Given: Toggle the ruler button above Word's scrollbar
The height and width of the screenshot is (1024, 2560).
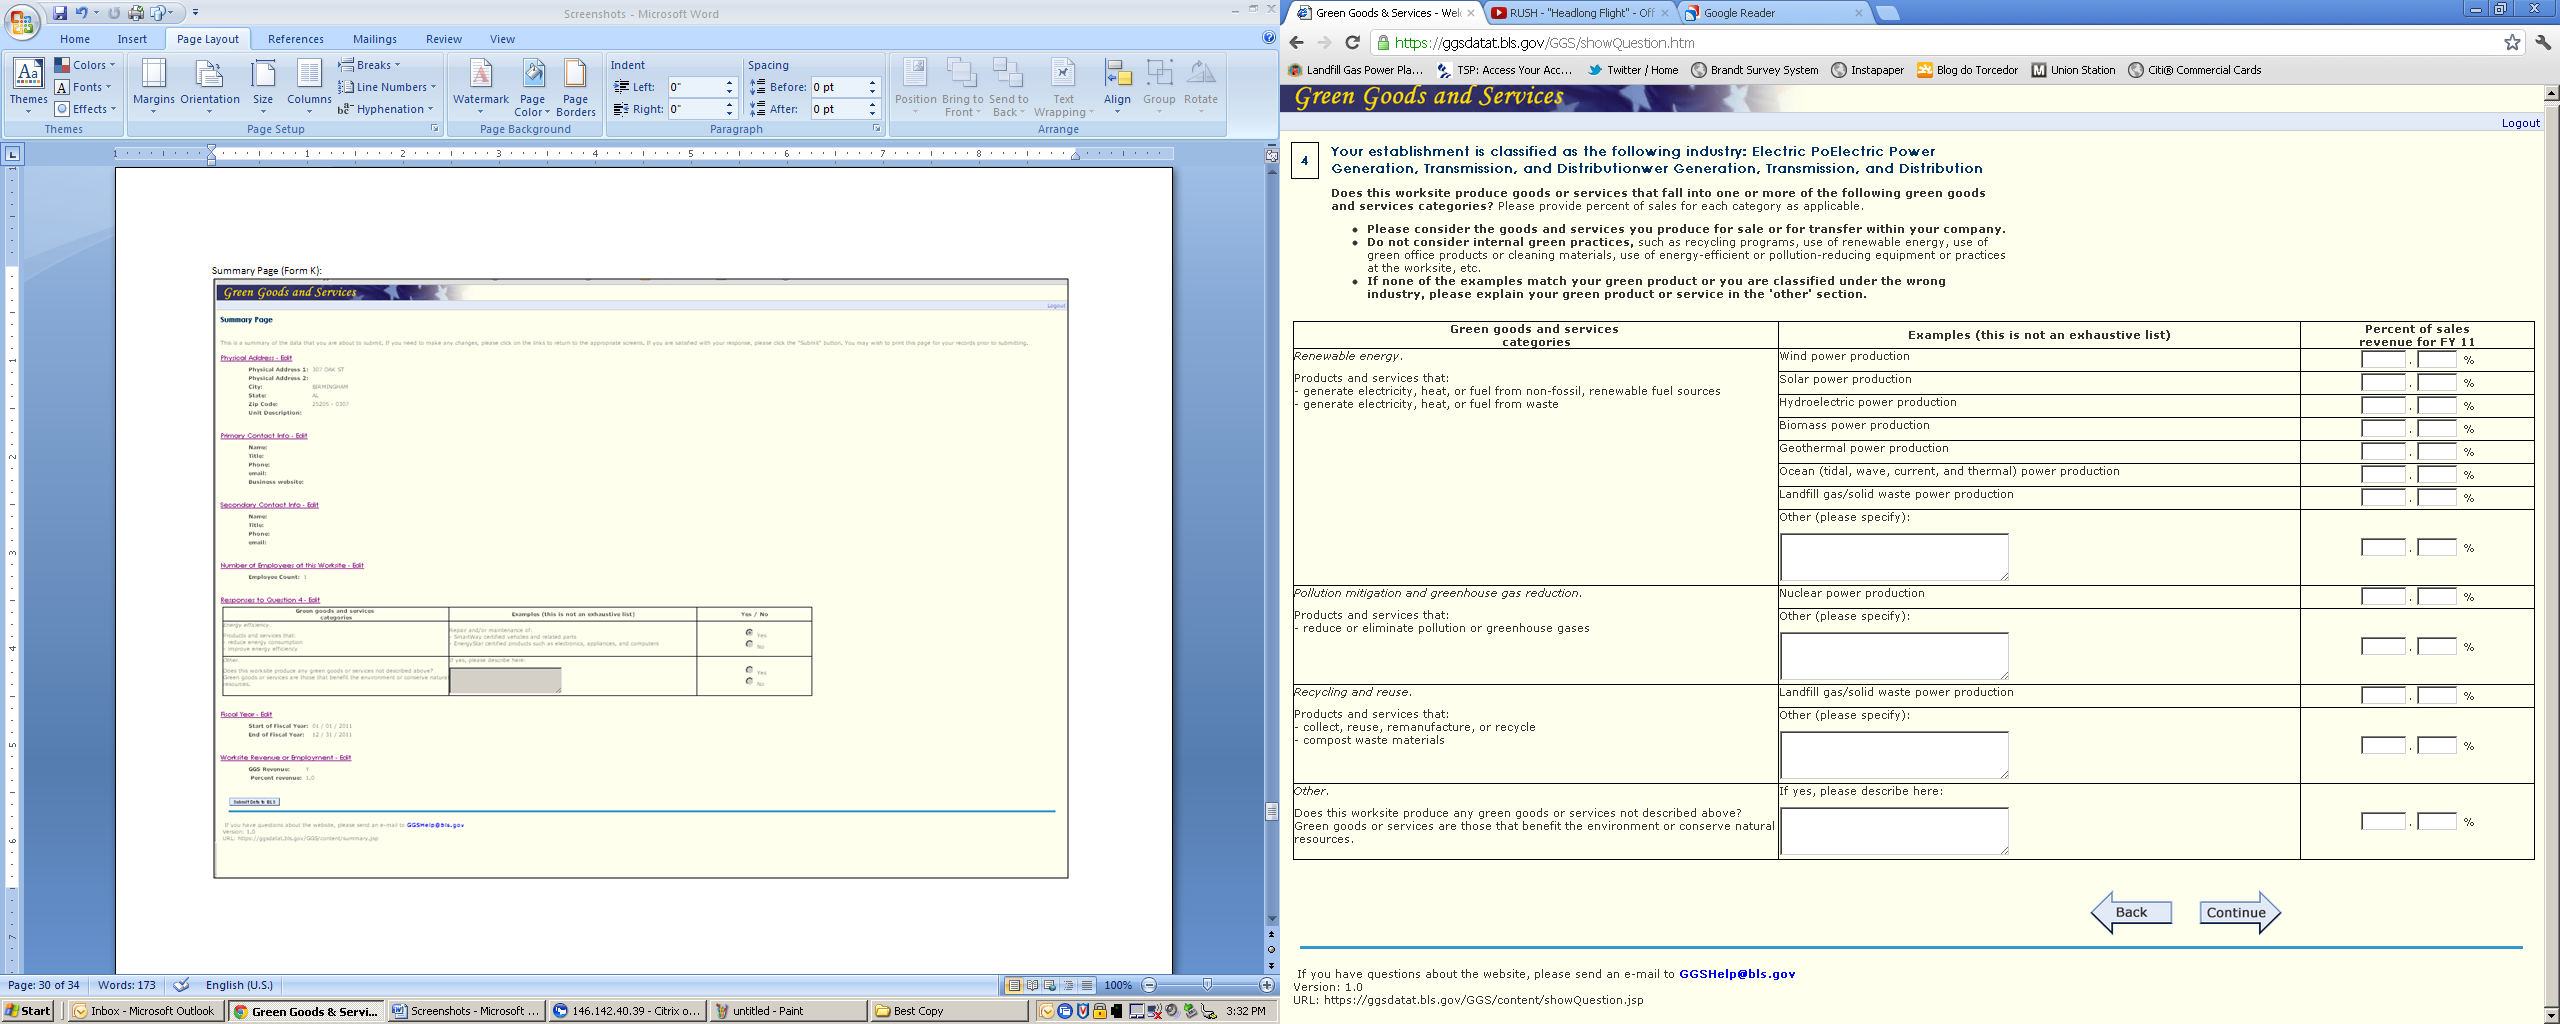Looking at the screenshot, I should 1271,155.
